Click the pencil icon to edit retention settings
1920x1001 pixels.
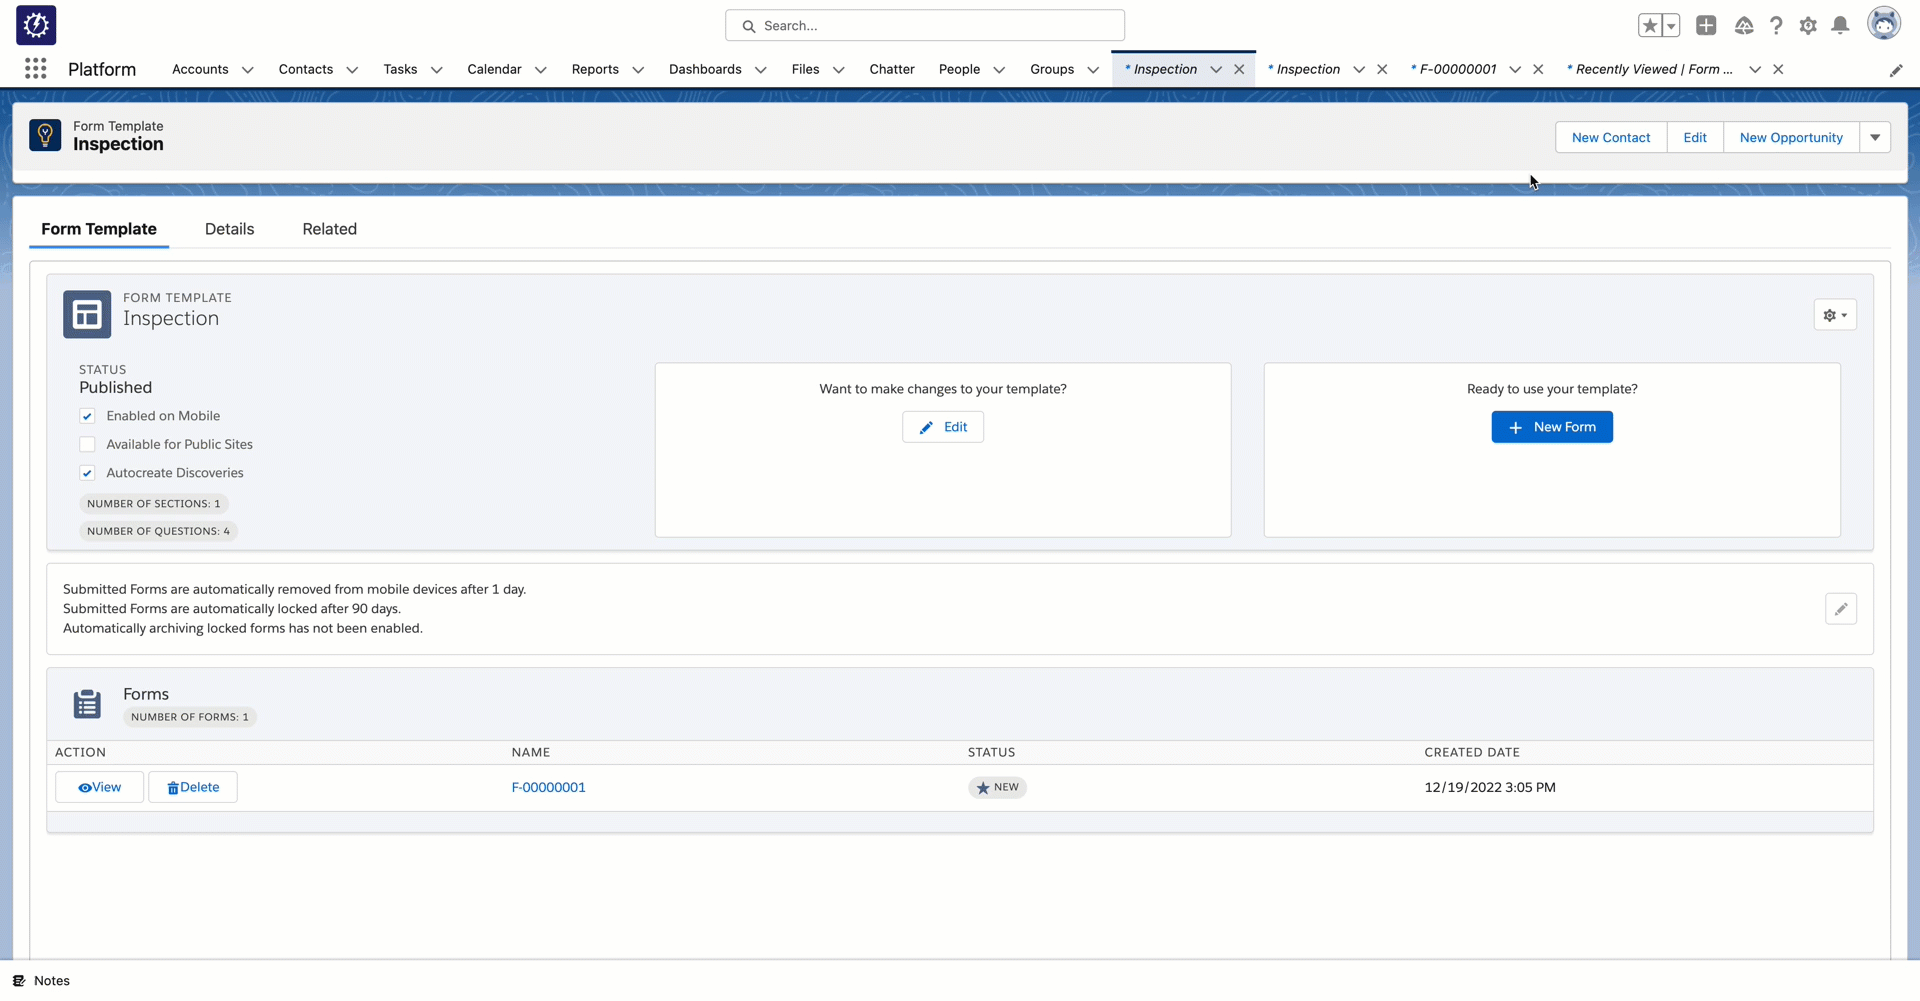[x=1841, y=609]
